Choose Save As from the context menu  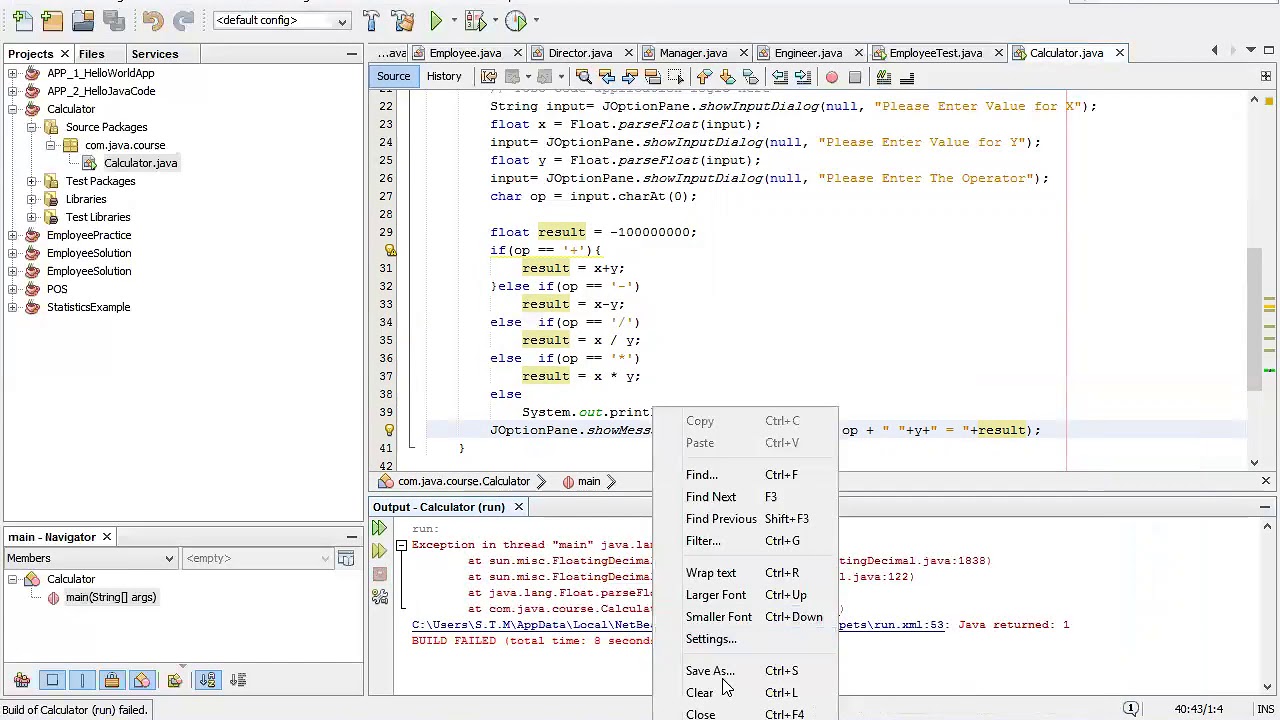(x=709, y=671)
